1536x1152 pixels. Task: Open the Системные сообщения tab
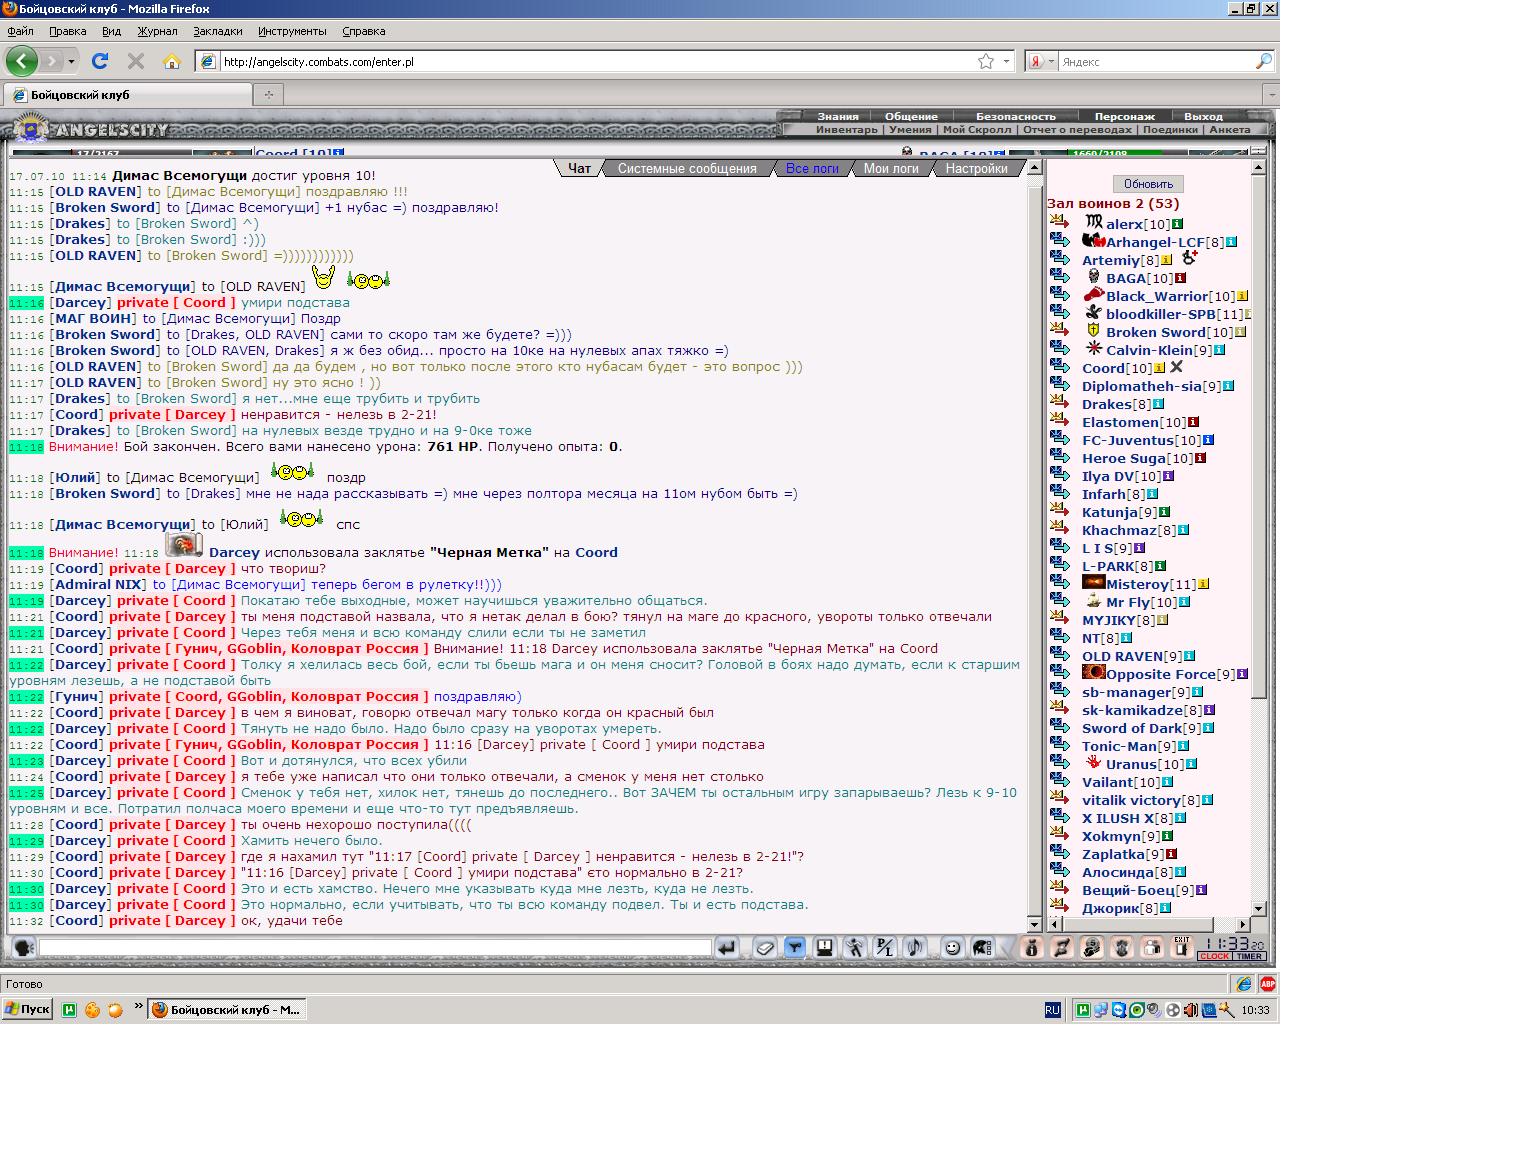[x=687, y=168]
